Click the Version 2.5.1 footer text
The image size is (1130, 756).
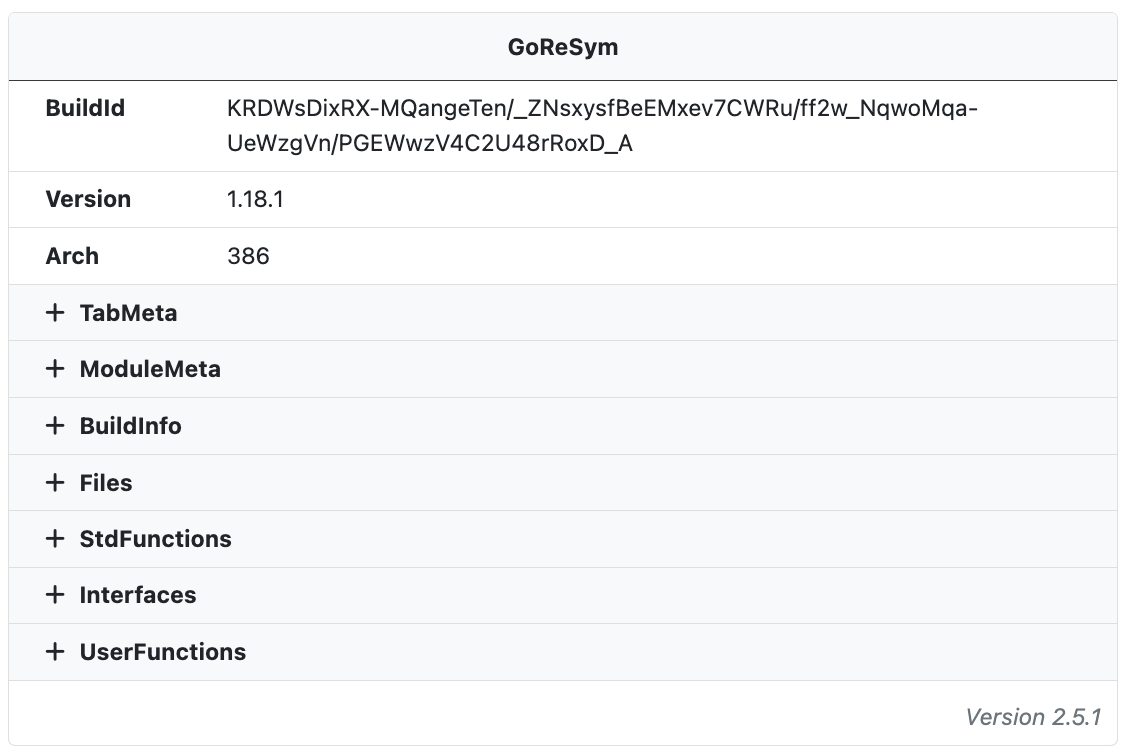point(1033,716)
